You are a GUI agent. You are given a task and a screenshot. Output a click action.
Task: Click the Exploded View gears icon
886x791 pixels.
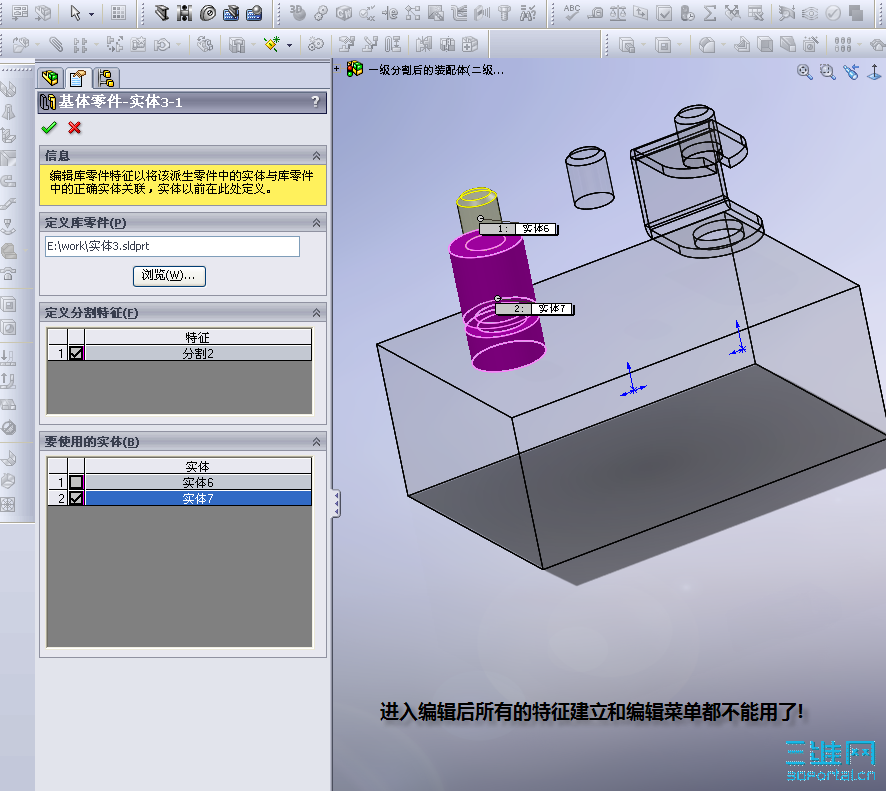coord(315,44)
